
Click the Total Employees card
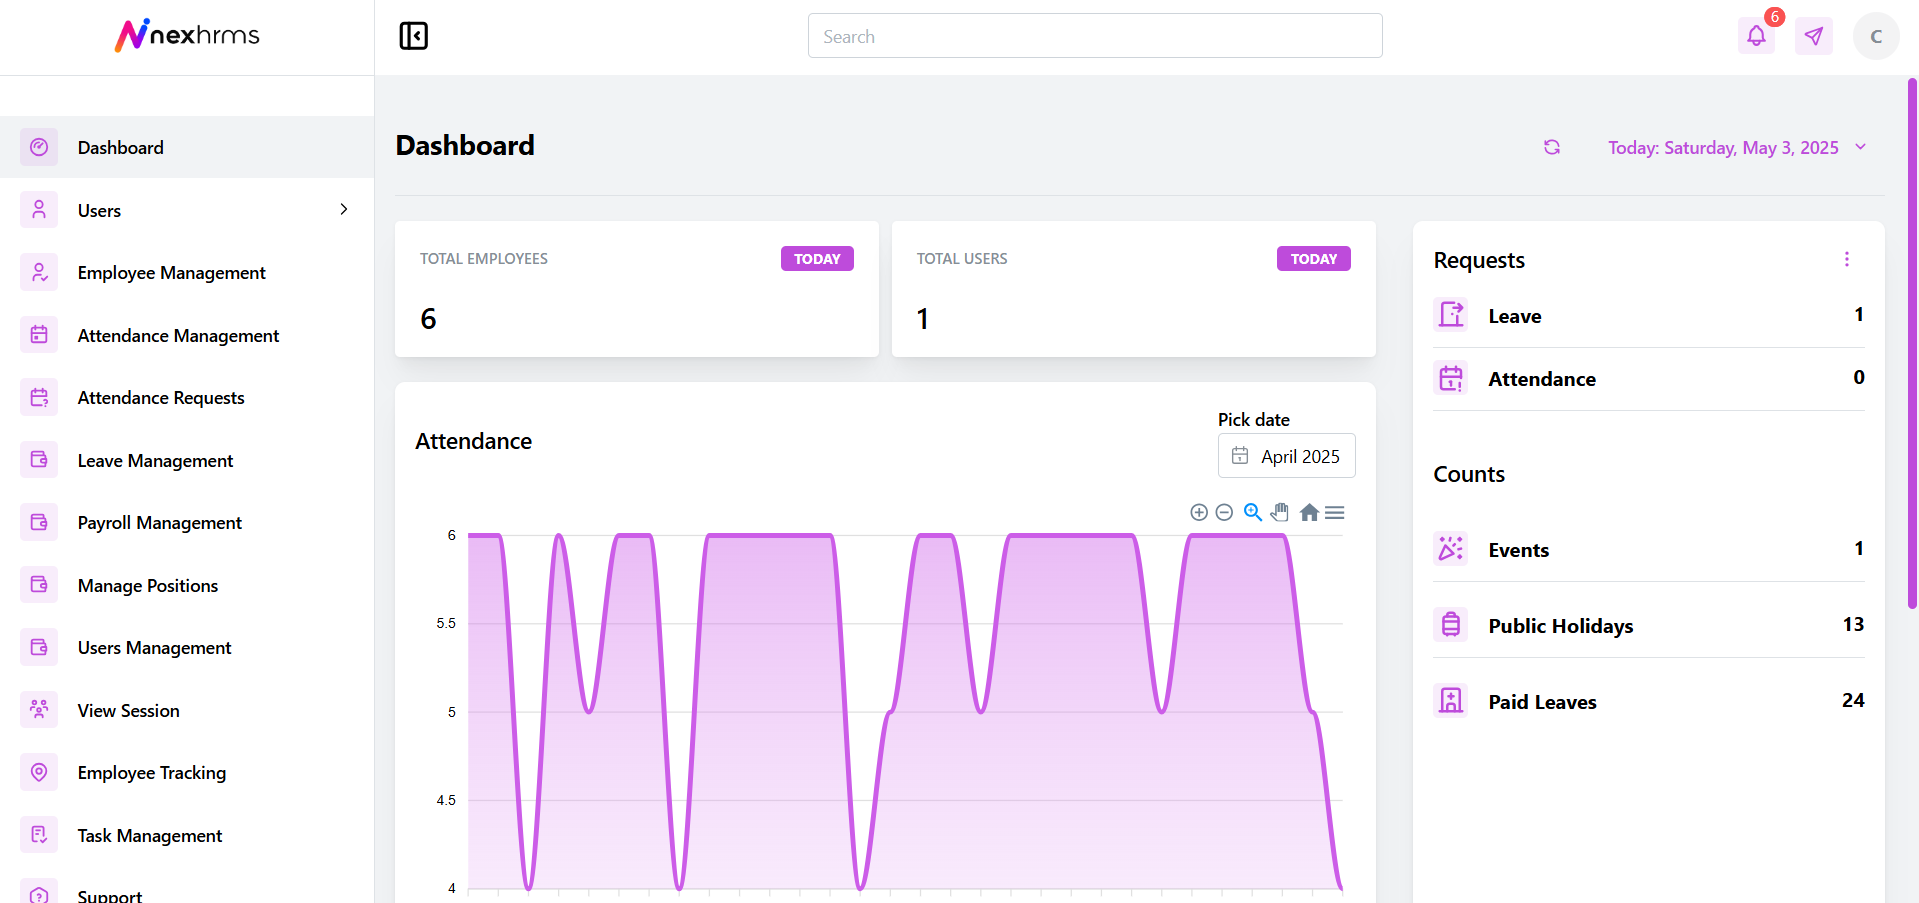[x=637, y=289]
